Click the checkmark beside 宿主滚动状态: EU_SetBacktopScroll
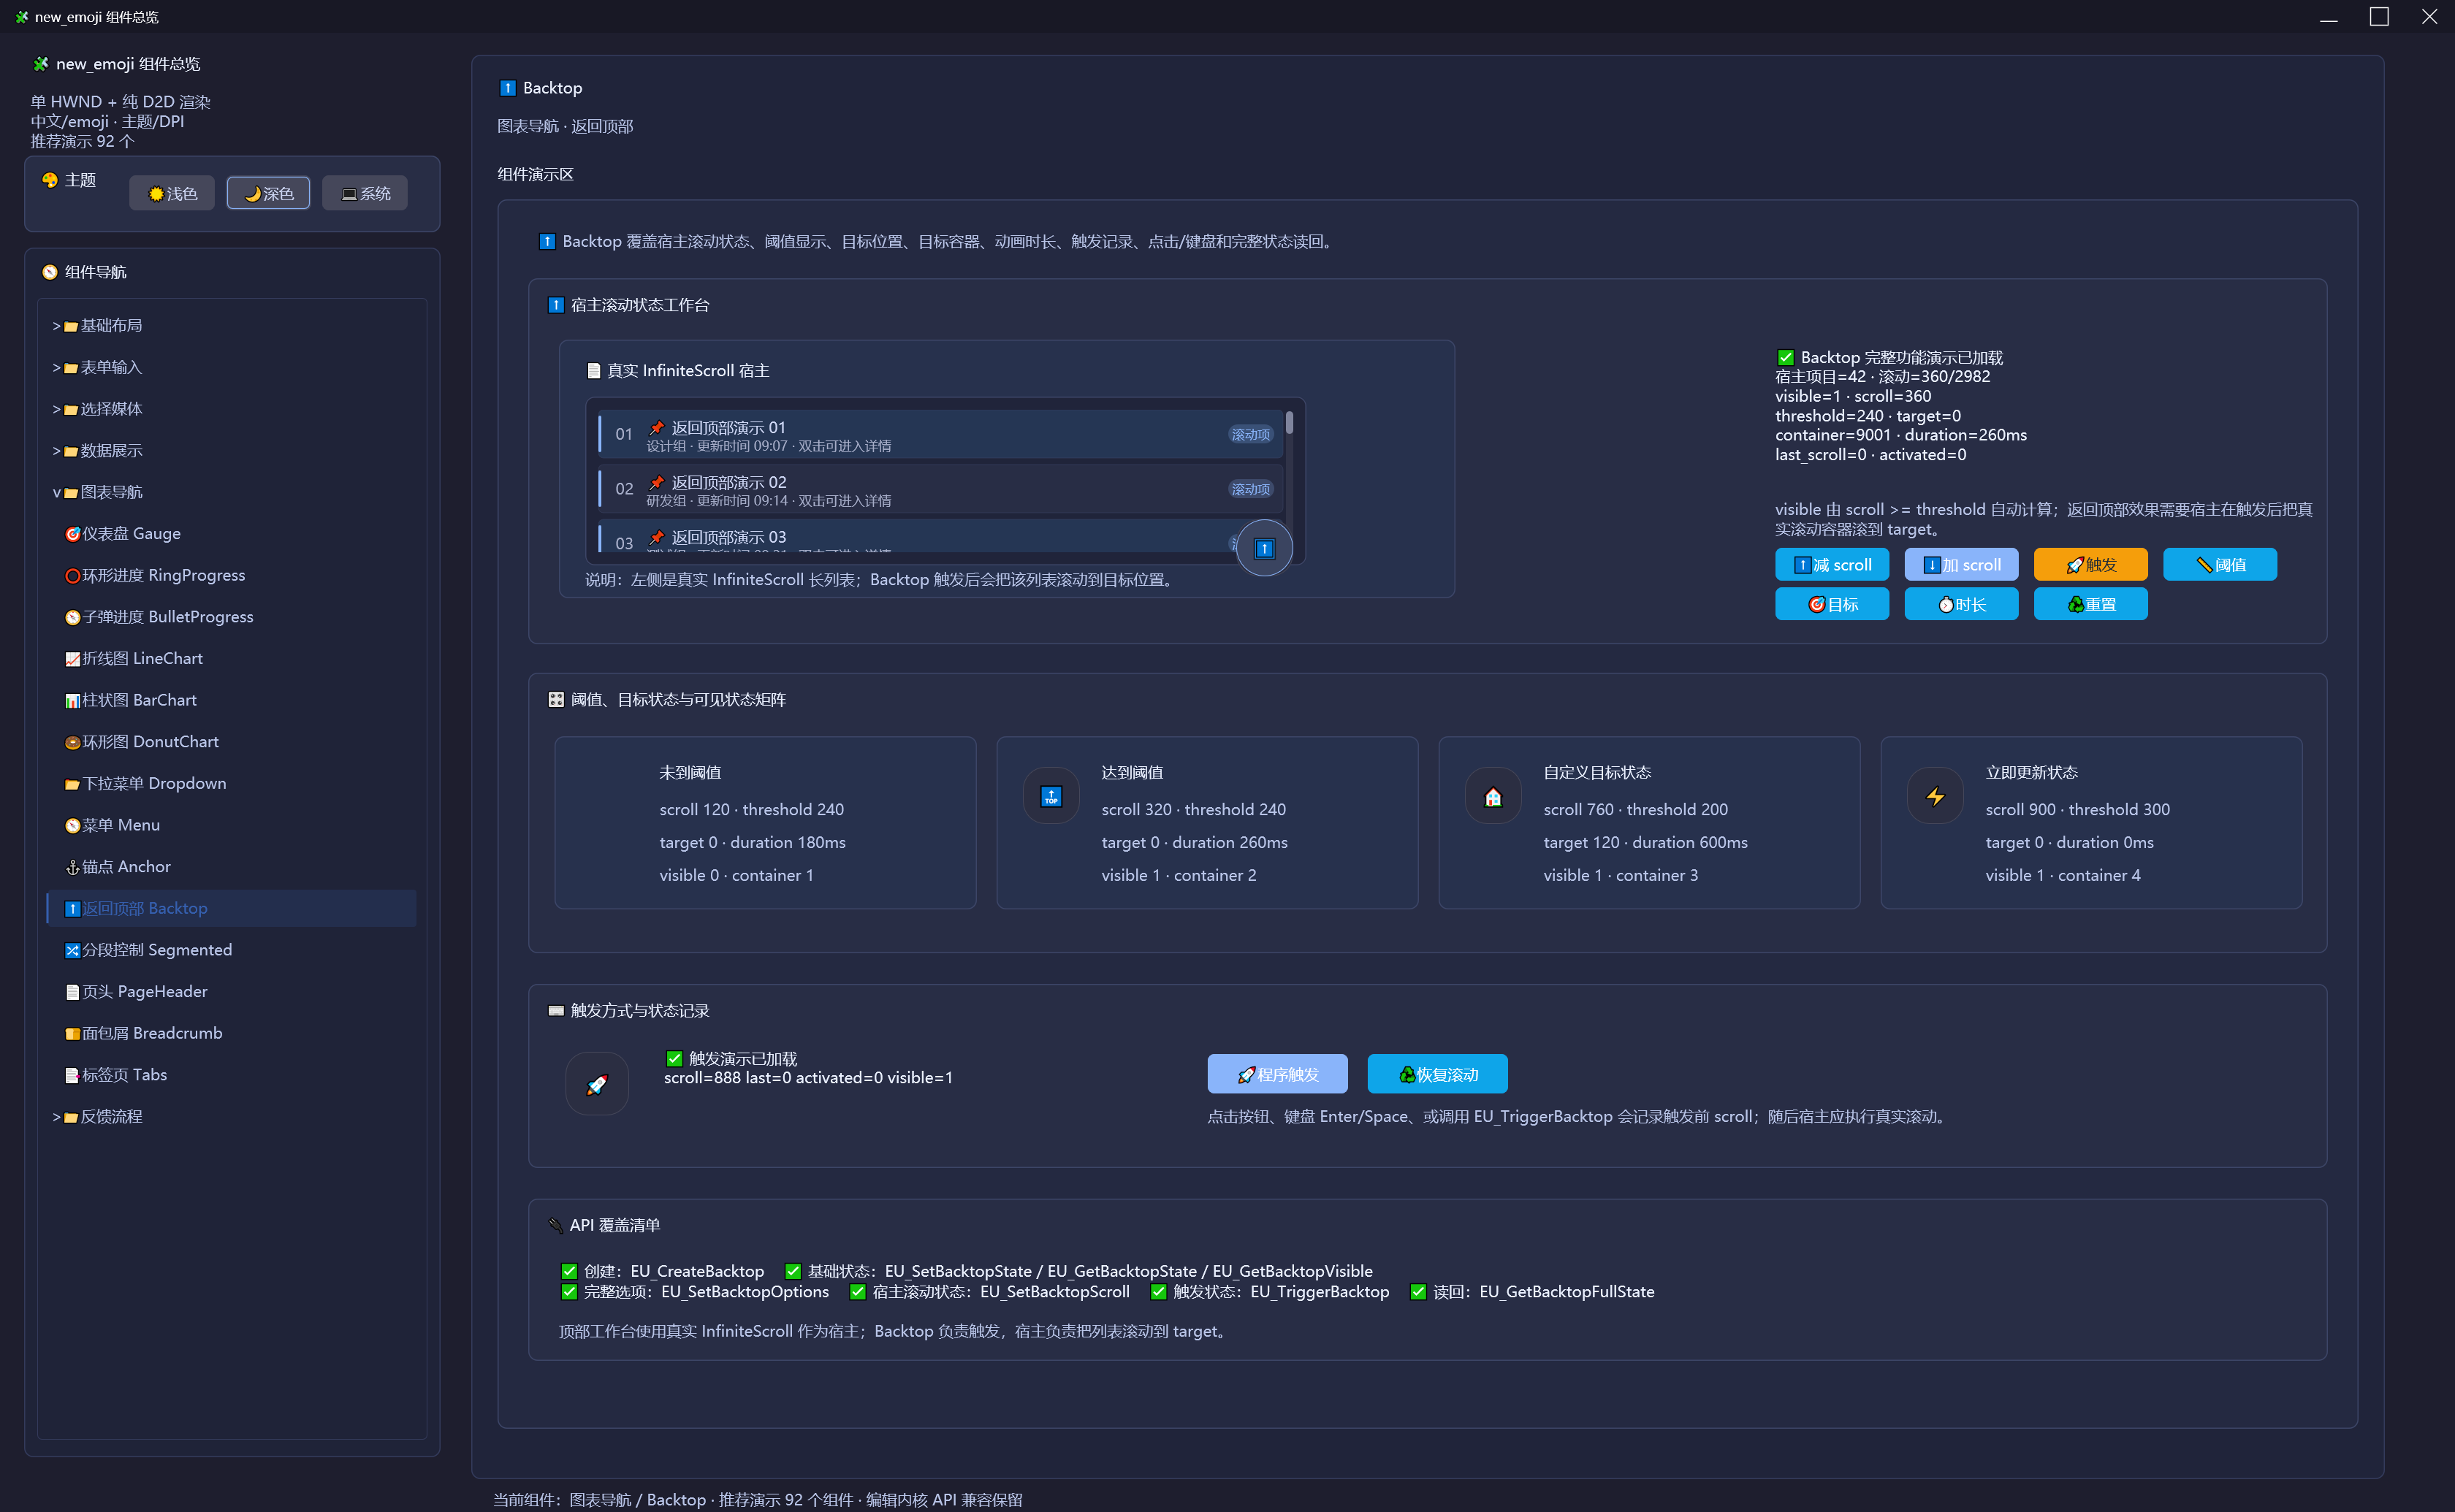The image size is (2455, 1512). (x=857, y=1292)
